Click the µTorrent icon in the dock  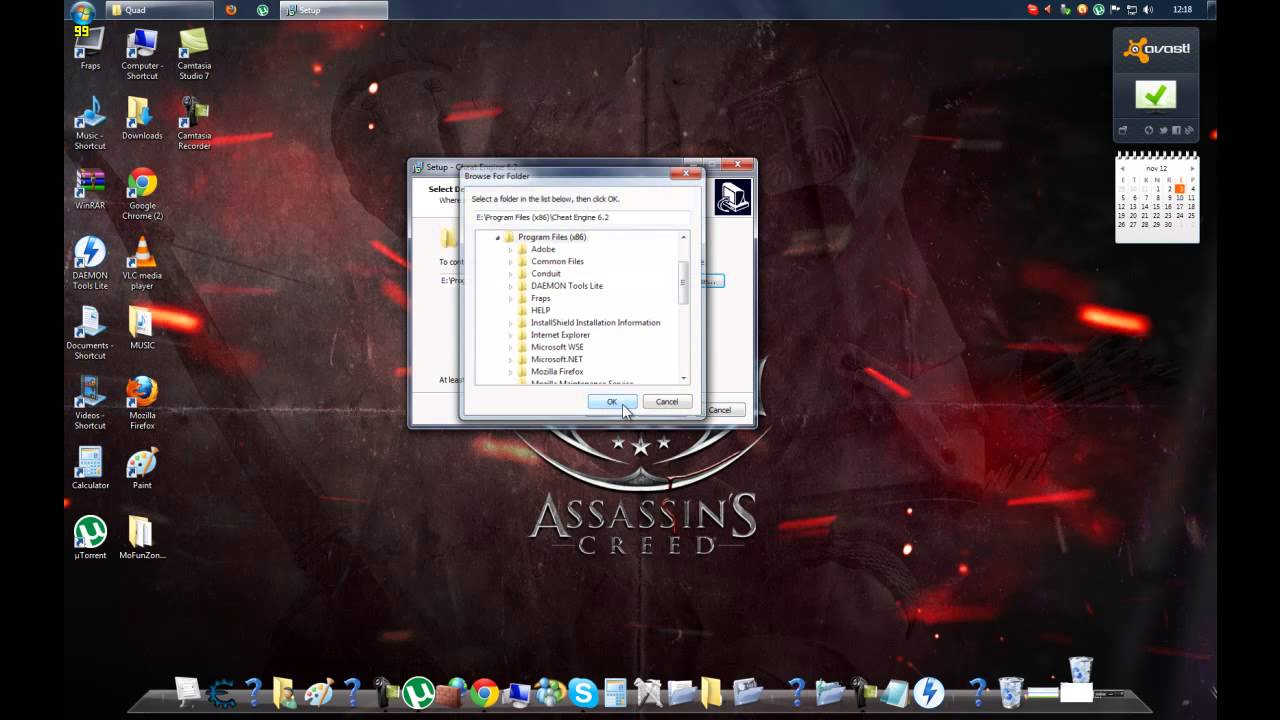coord(417,692)
